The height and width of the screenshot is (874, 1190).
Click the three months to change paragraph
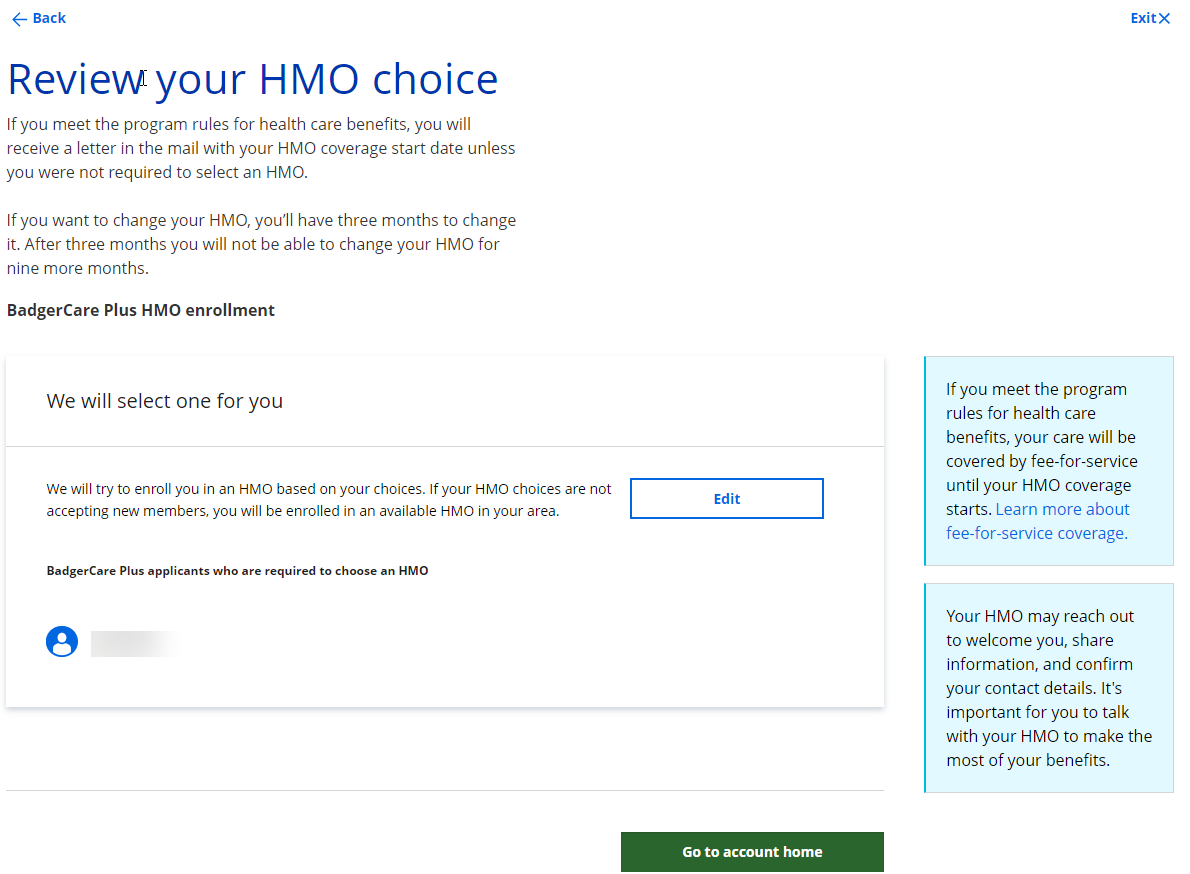(x=261, y=244)
